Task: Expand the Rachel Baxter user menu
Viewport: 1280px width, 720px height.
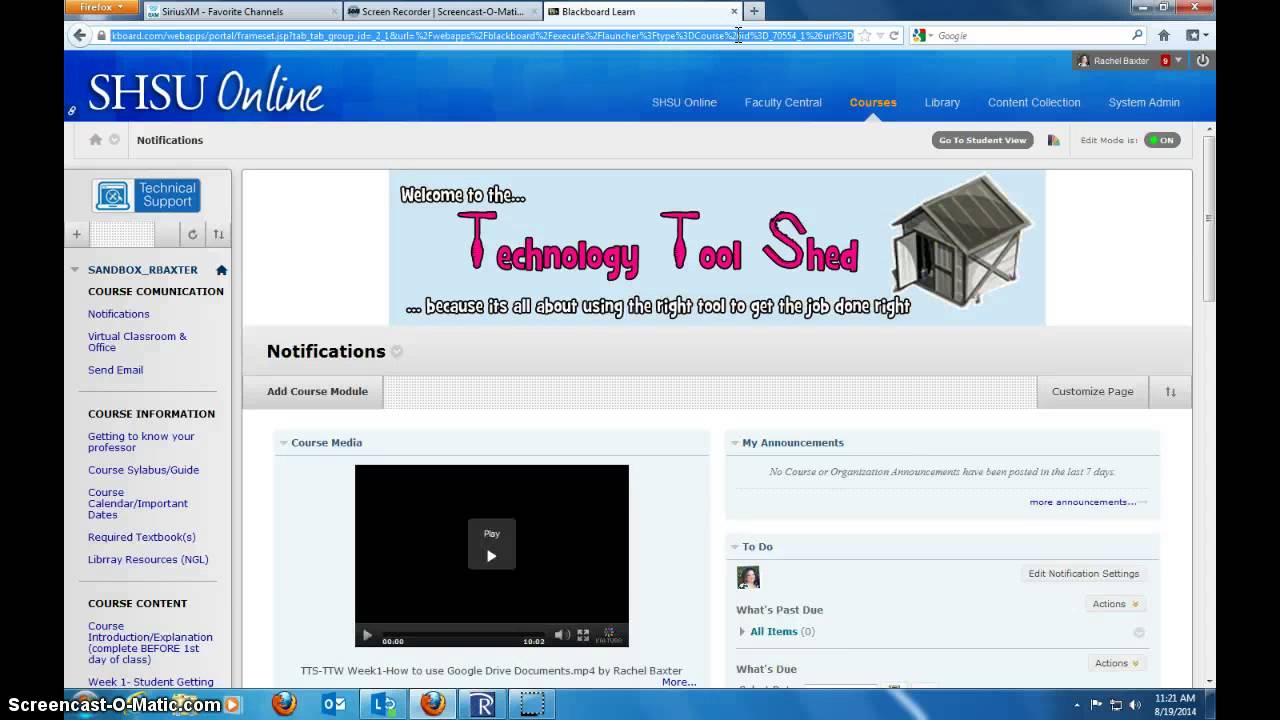Action: click(x=1178, y=61)
